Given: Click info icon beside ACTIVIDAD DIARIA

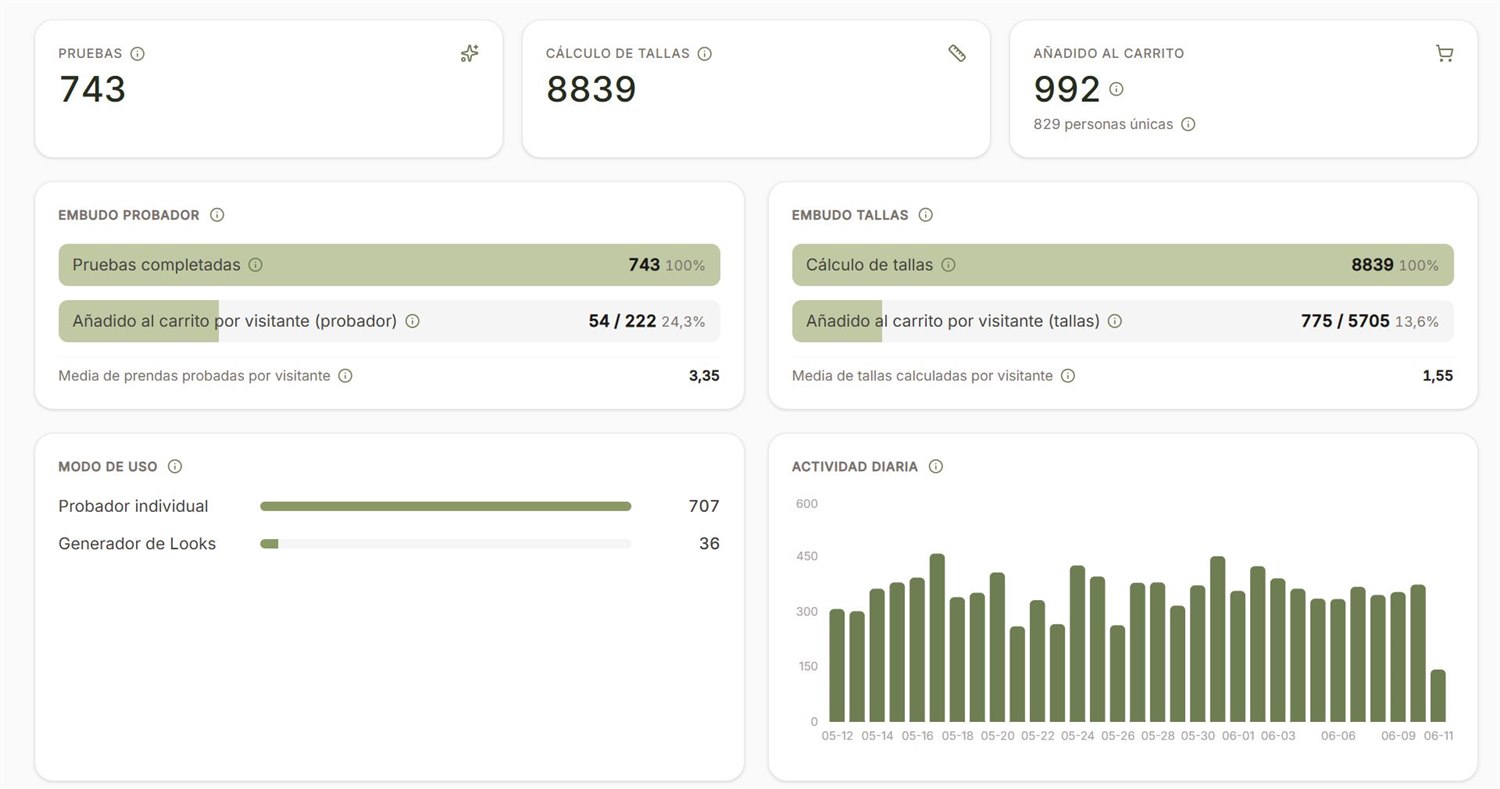Looking at the screenshot, I should 935,467.
